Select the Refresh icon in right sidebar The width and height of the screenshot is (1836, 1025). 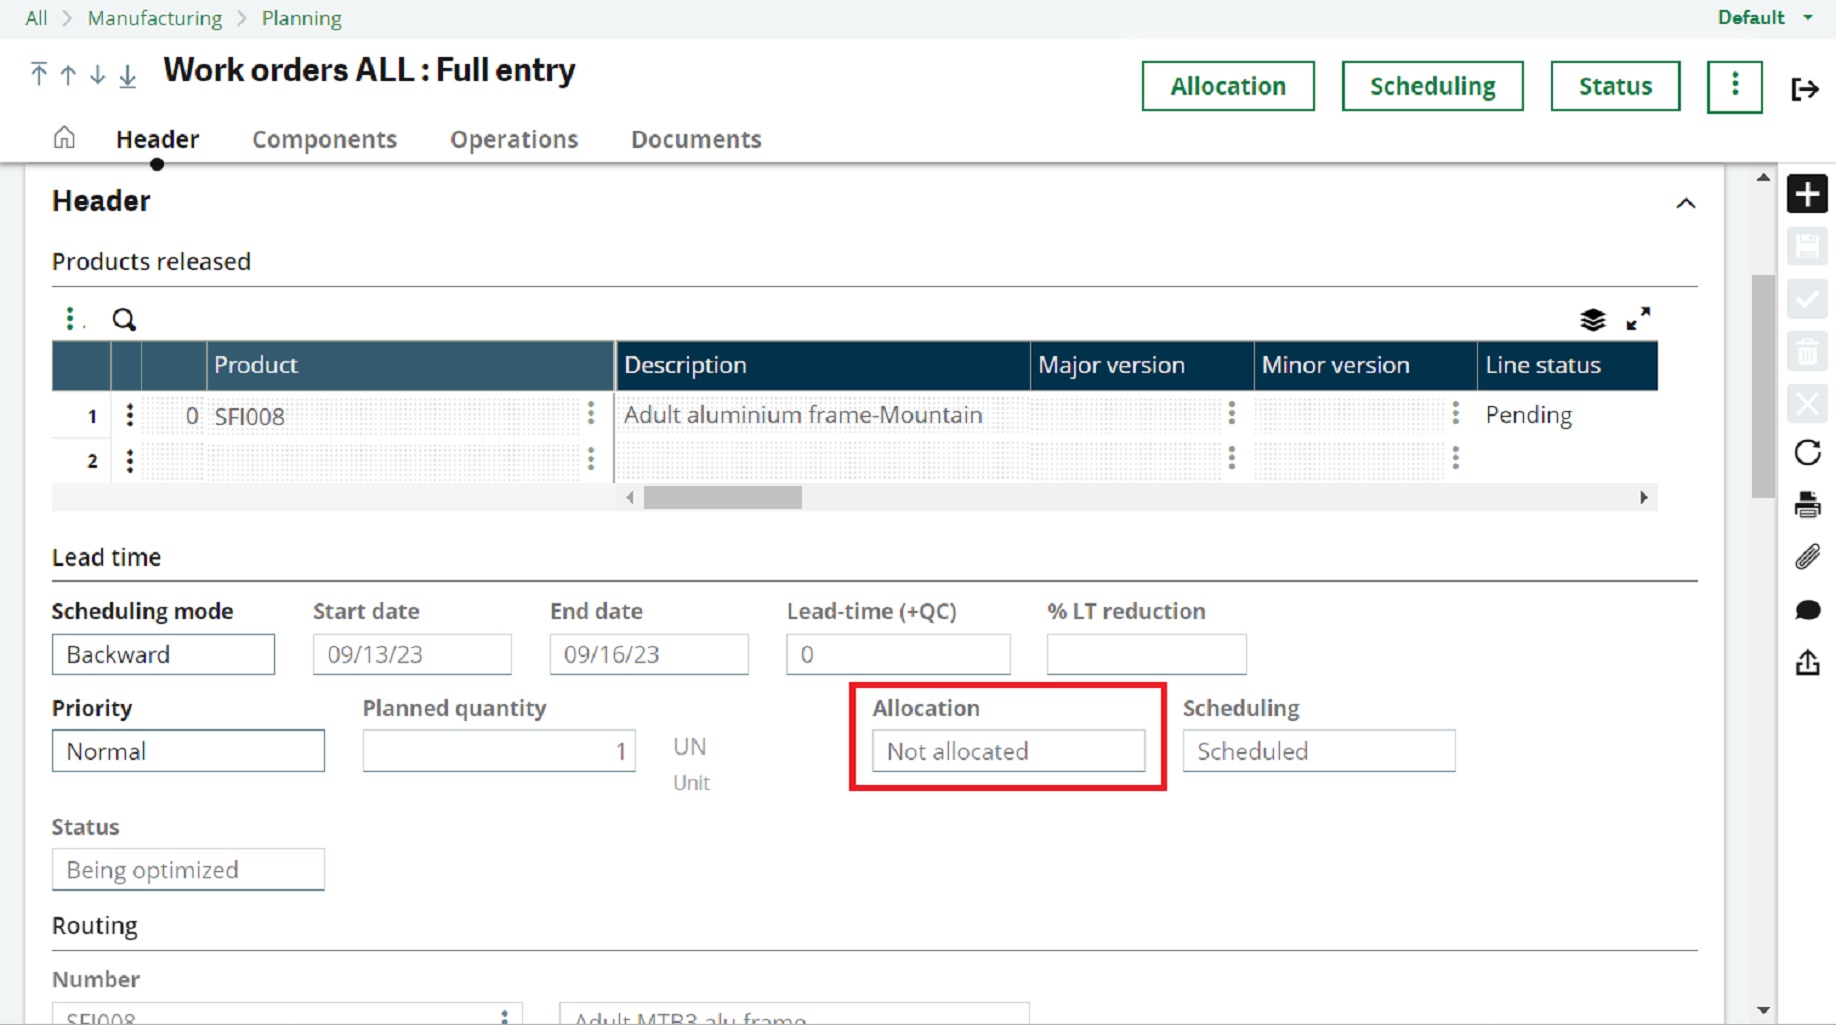[1807, 454]
